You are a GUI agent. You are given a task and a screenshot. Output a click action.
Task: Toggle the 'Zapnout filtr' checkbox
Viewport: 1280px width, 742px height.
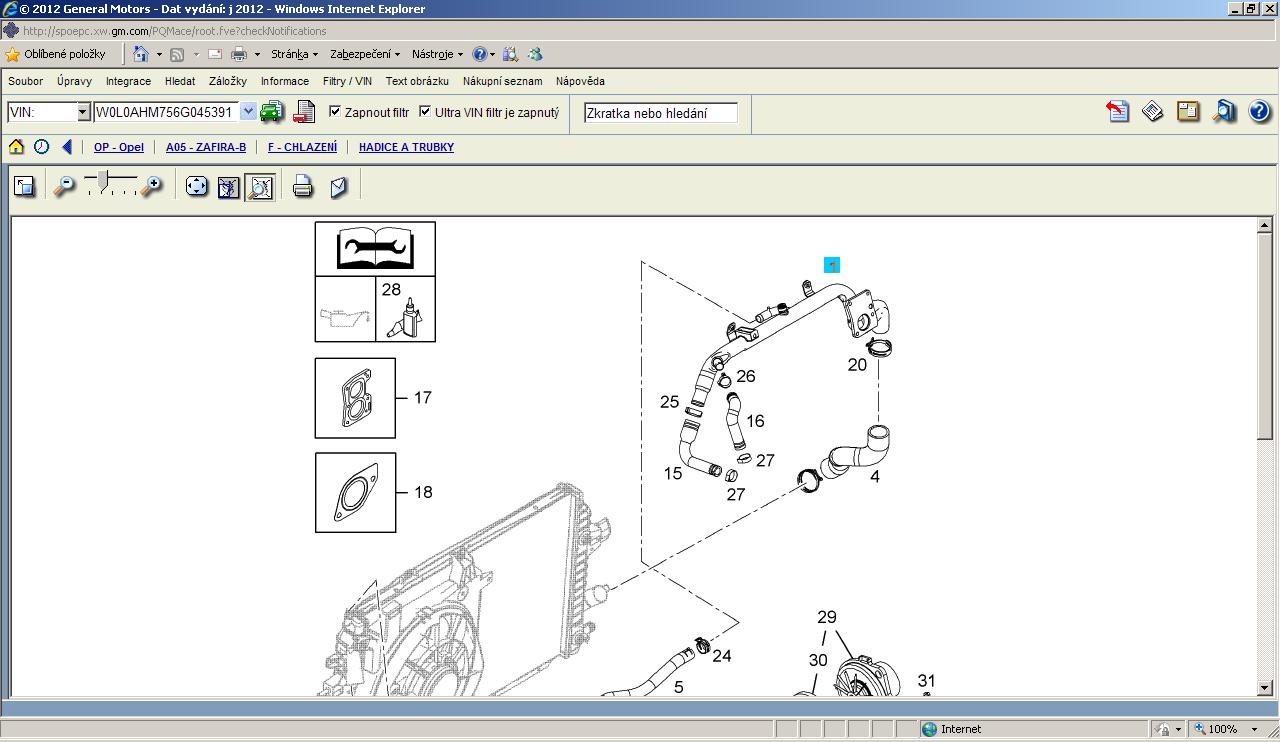click(x=335, y=112)
